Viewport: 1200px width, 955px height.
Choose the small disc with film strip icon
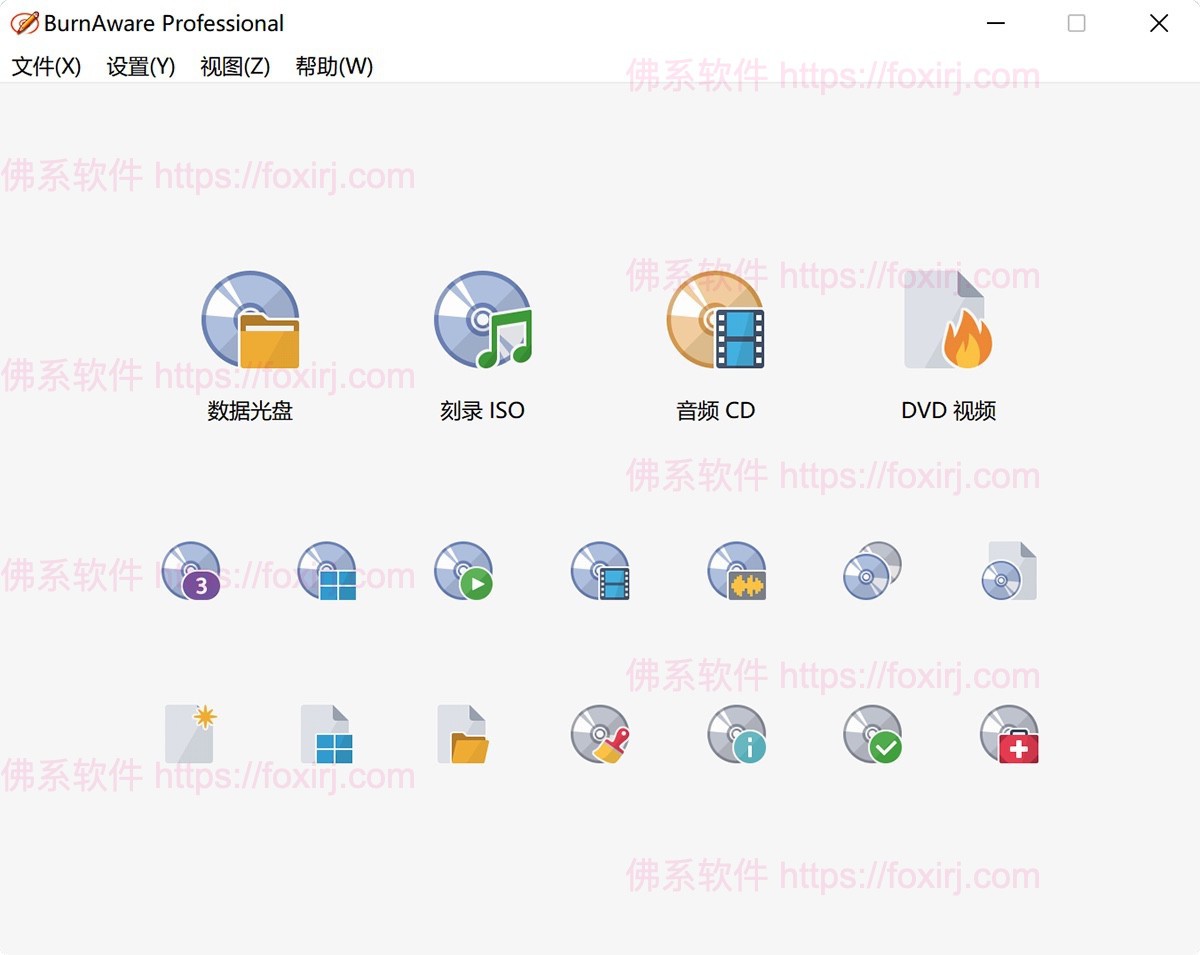(600, 571)
